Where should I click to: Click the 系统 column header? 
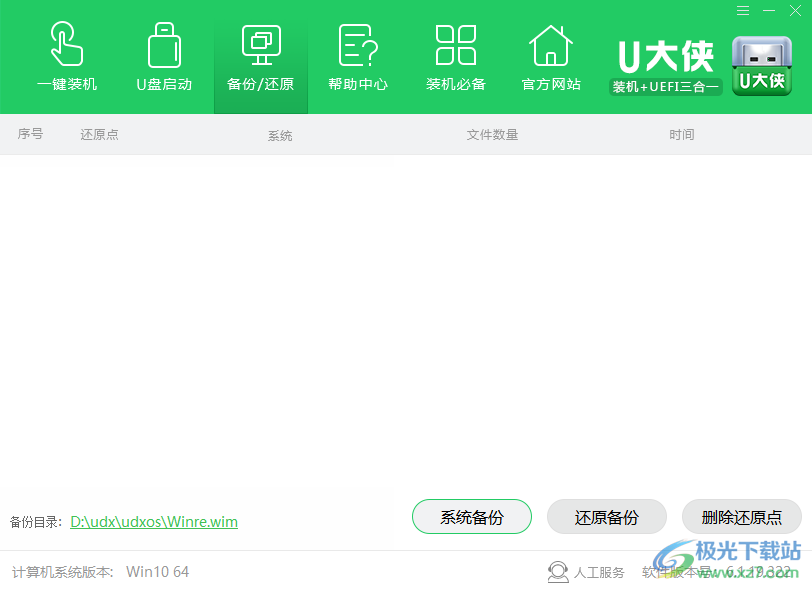point(280,136)
